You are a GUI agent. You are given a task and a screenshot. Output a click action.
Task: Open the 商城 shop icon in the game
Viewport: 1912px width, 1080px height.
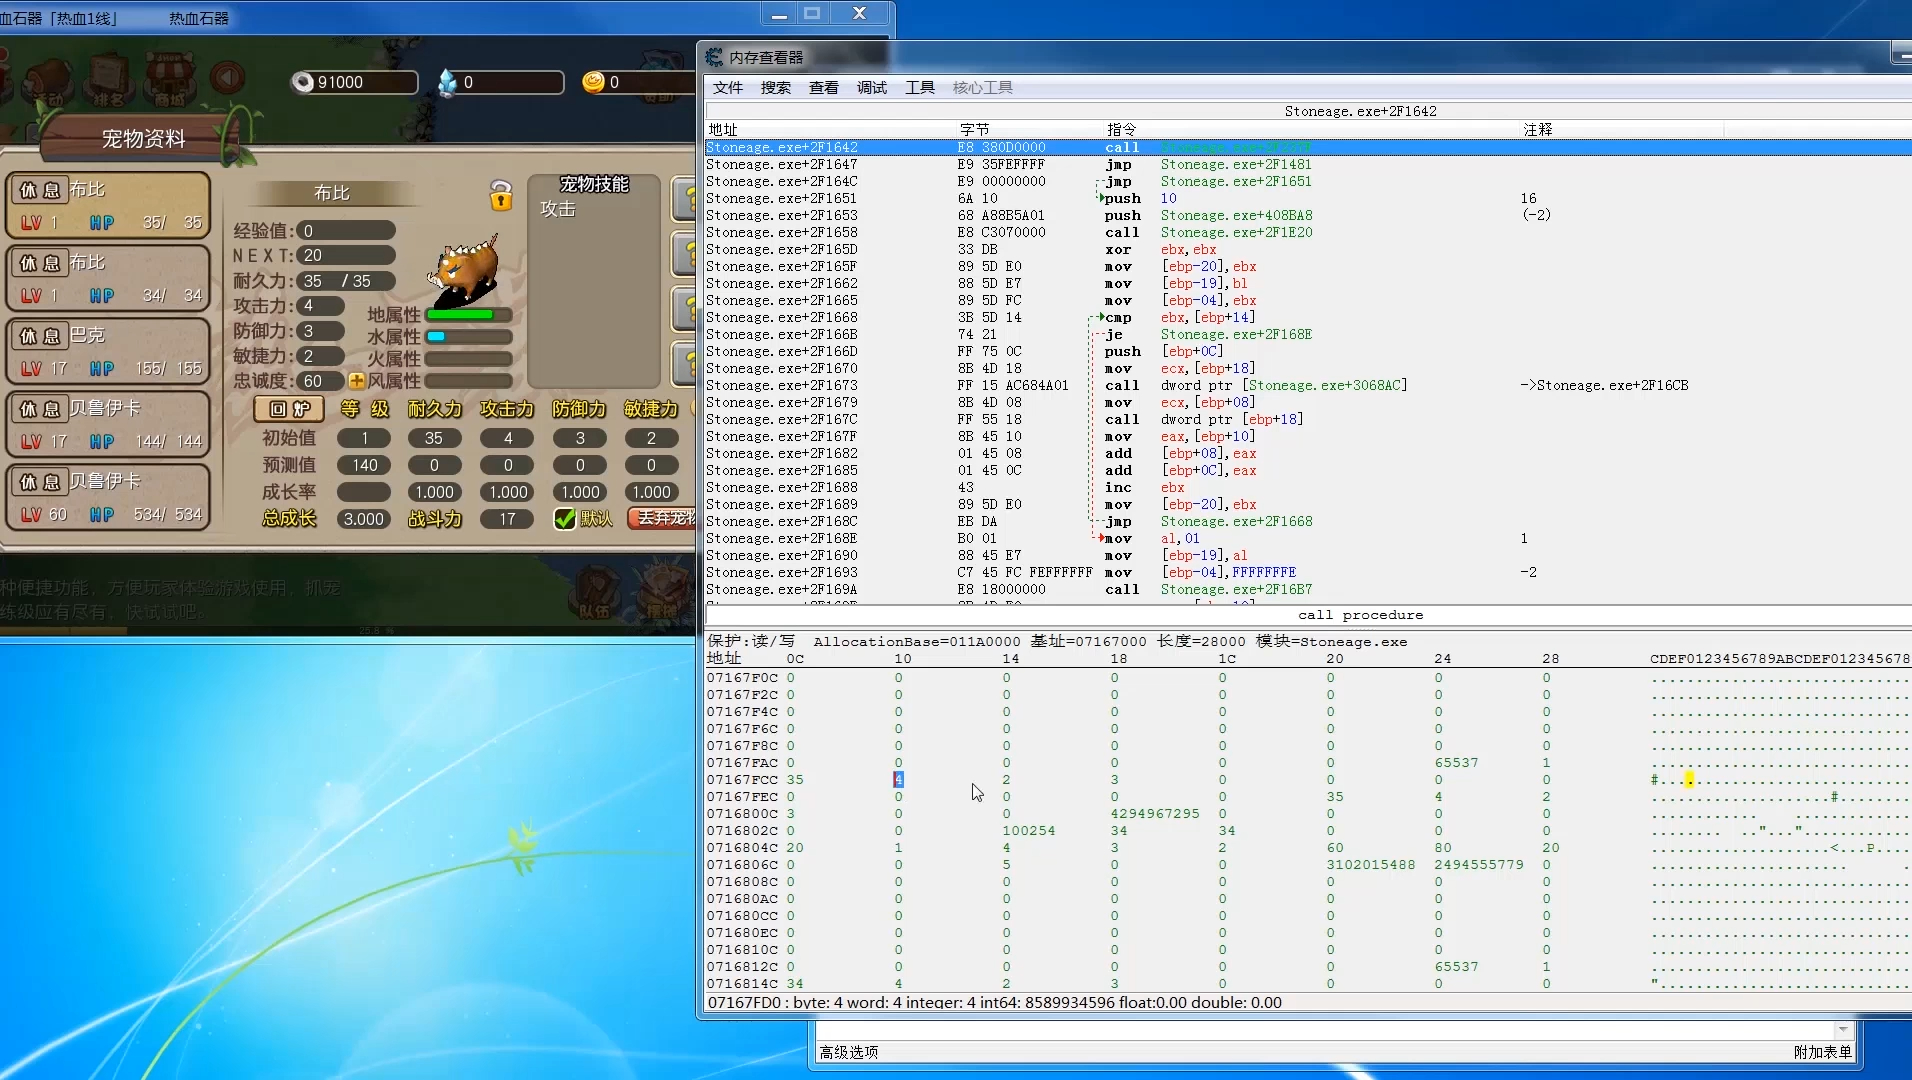click(x=170, y=80)
